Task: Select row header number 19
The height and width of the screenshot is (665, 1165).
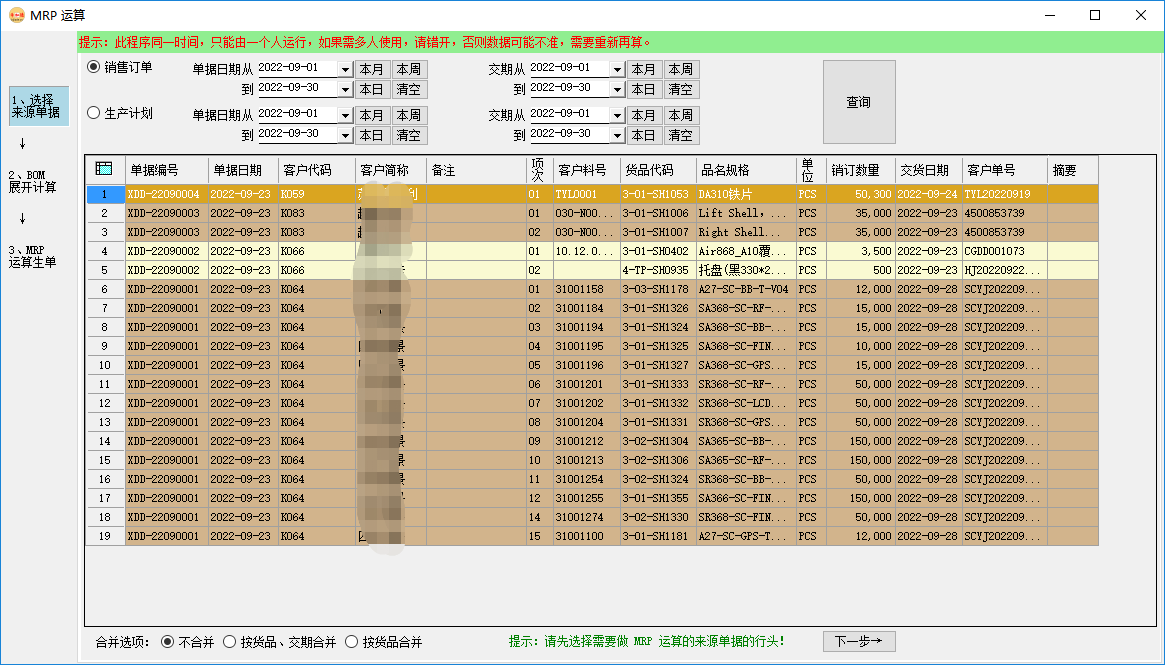Action: pyautogui.click(x=105, y=536)
